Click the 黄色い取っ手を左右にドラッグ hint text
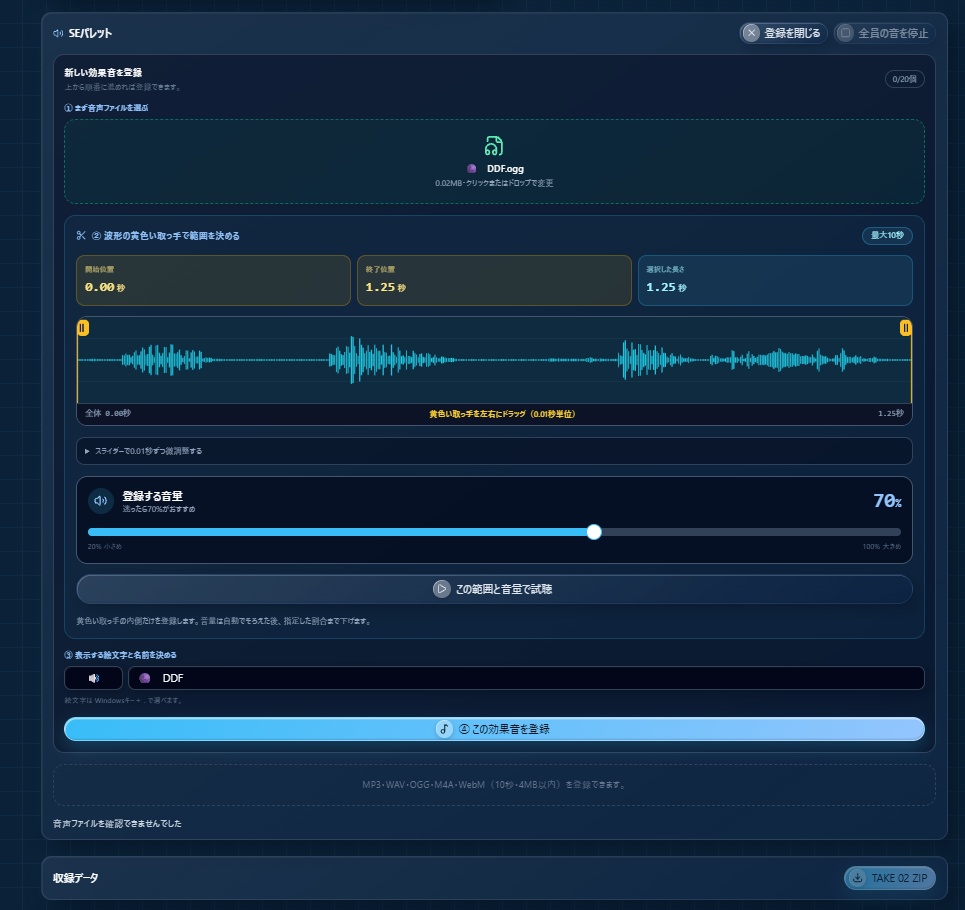This screenshot has width=965, height=910. click(x=502, y=414)
